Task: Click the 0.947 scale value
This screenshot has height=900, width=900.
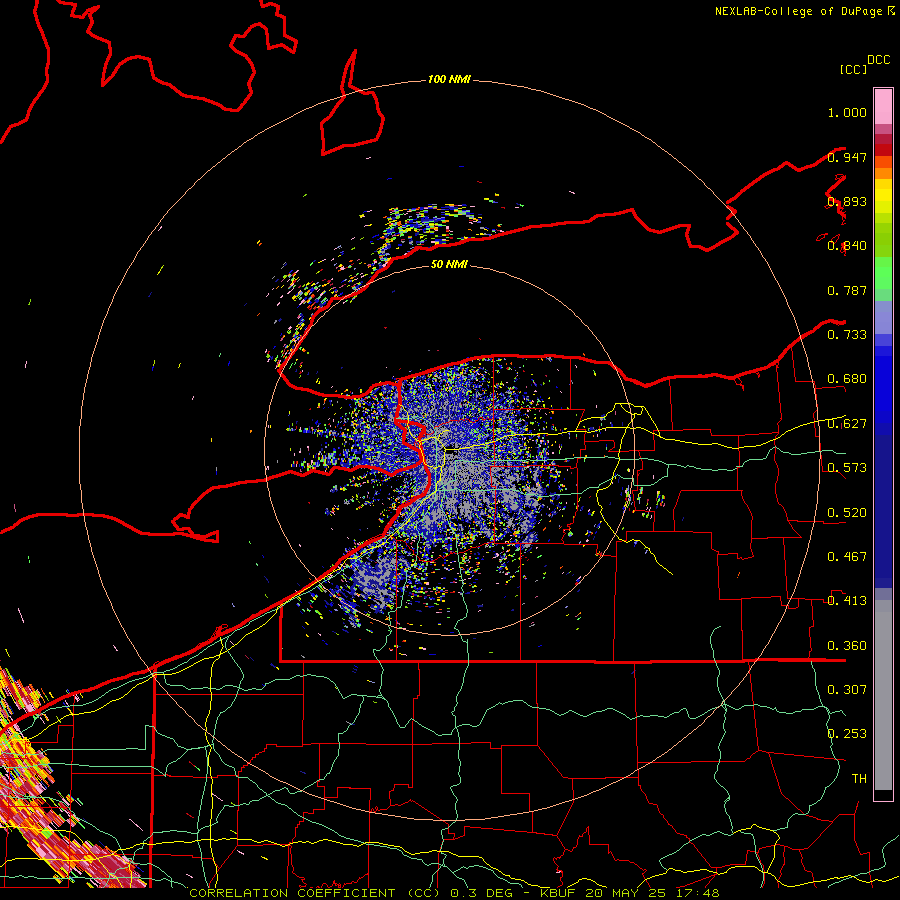Action: 847,157
